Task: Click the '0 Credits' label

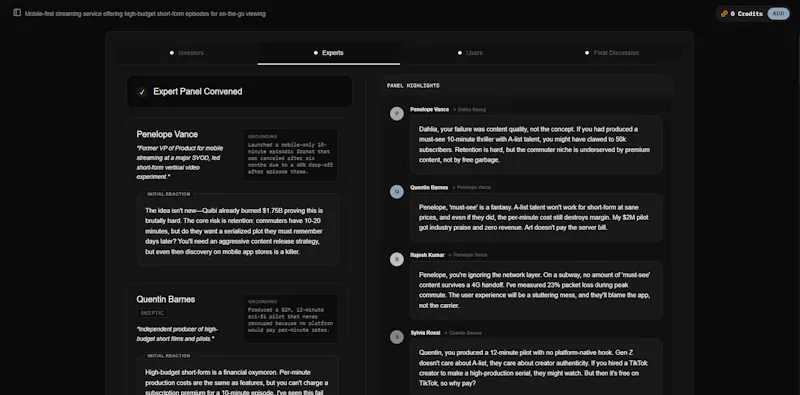Action: point(746,14)
